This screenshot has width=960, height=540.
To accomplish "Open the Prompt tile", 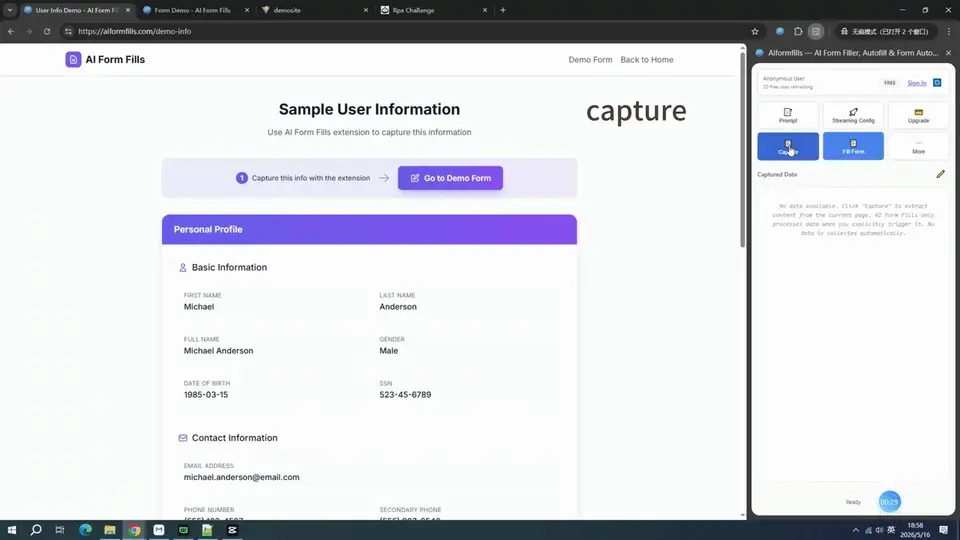I will 788,115.
